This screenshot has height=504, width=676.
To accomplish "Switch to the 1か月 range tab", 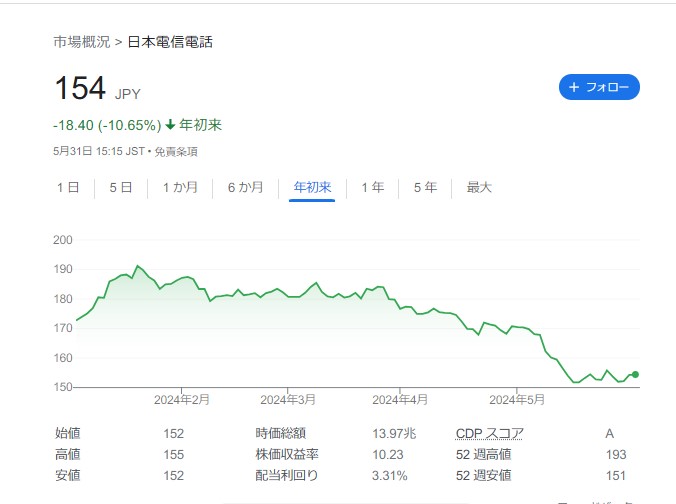I will [x=180, y=188].
